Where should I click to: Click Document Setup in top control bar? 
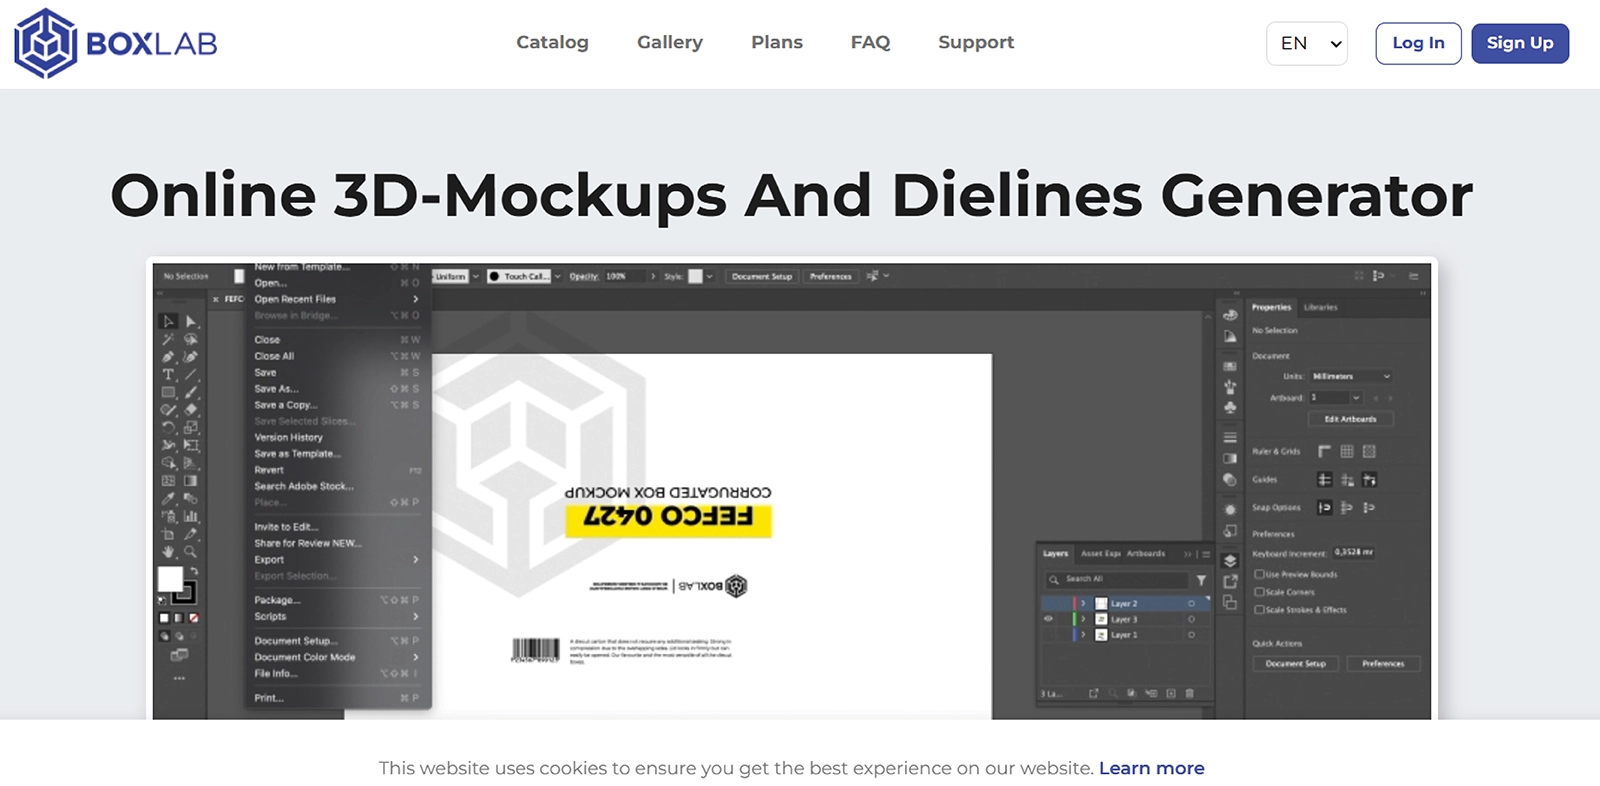(762, 276)
